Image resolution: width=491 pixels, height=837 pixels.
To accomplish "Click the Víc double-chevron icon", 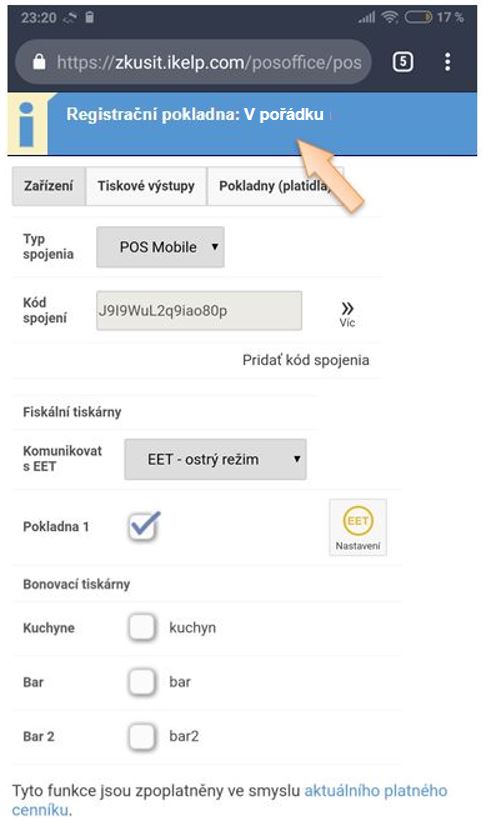I will 347,313.
